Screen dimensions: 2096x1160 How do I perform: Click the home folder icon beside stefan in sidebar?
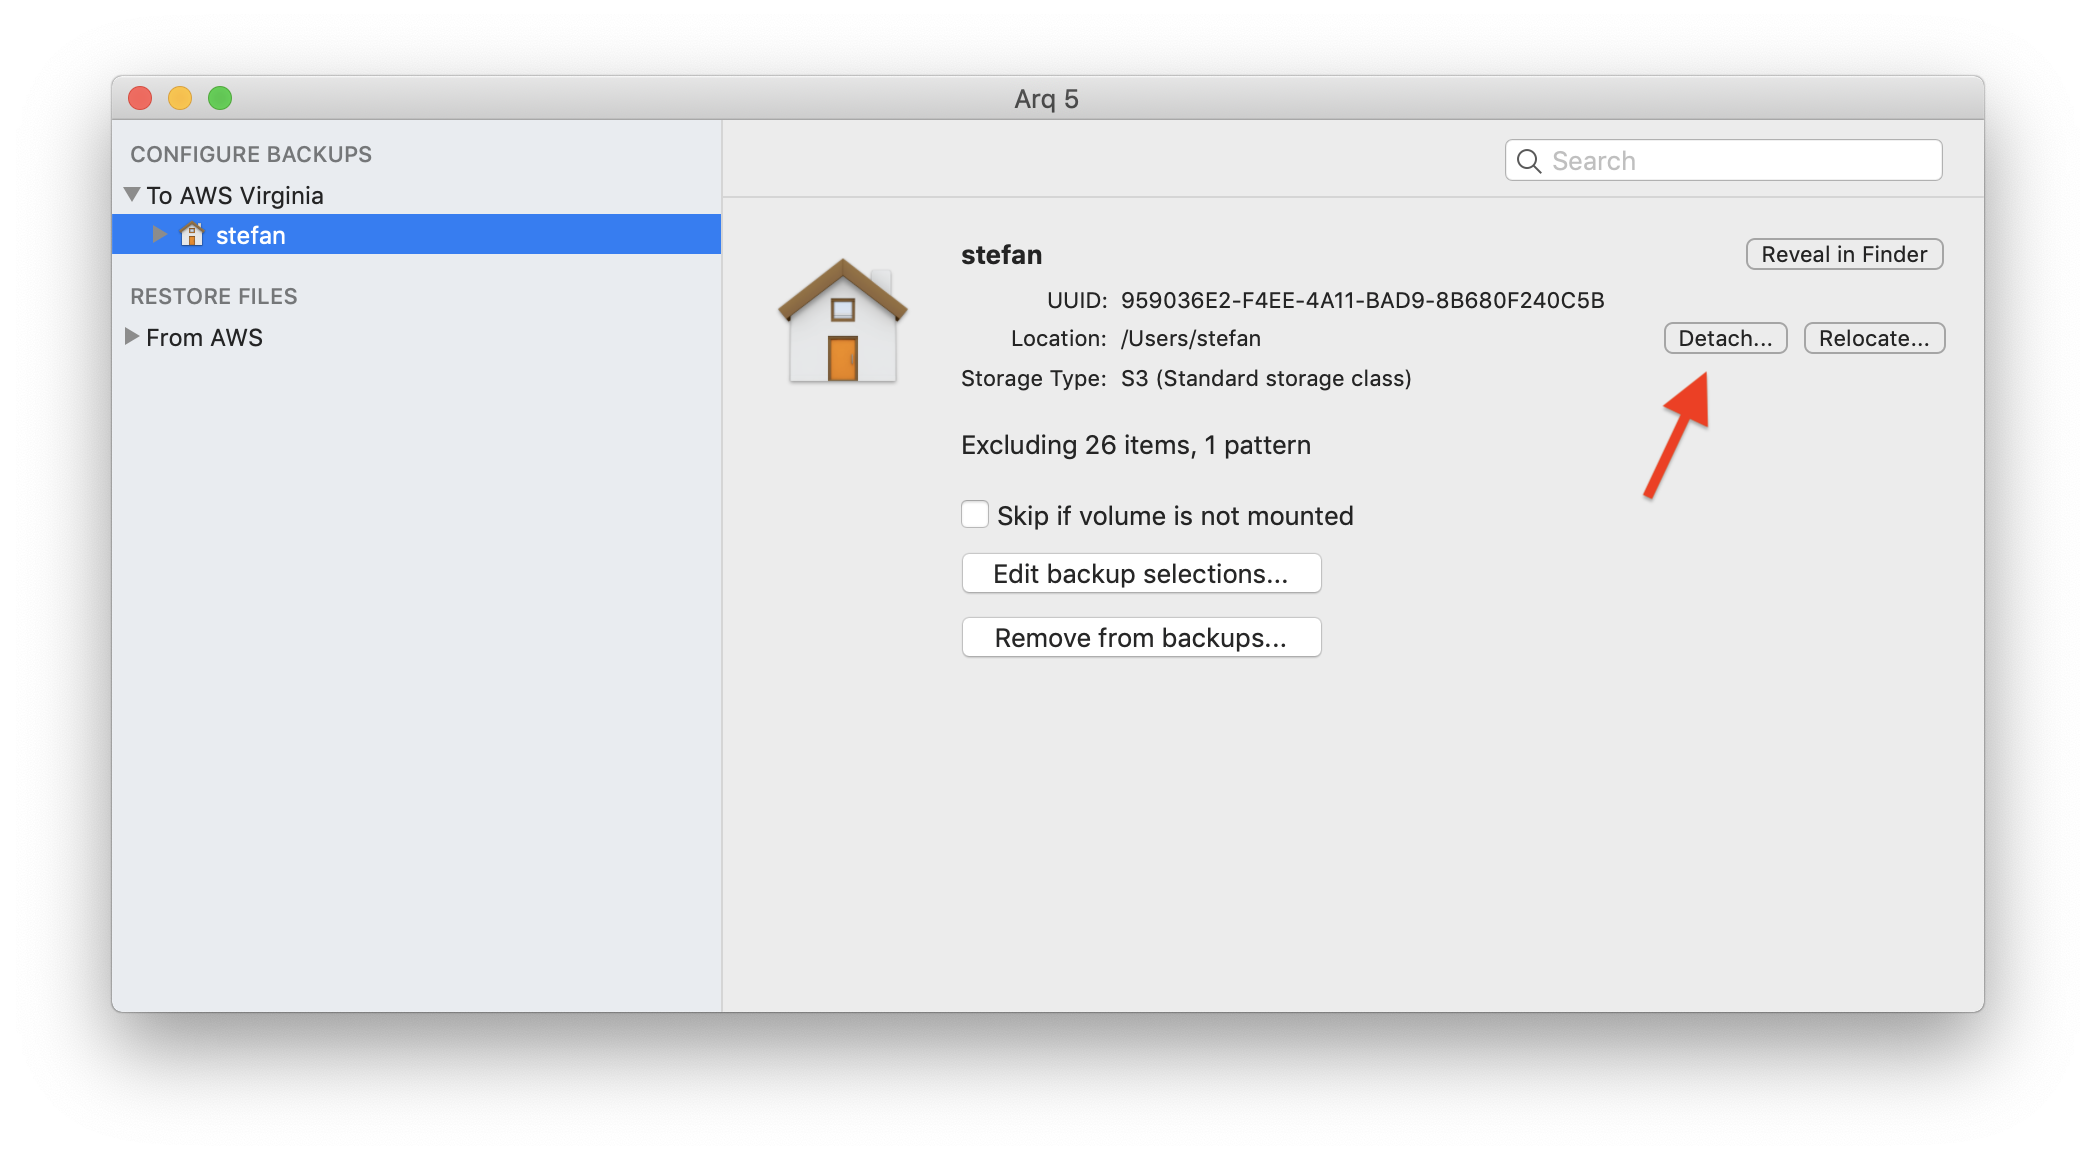click(192, 235)
